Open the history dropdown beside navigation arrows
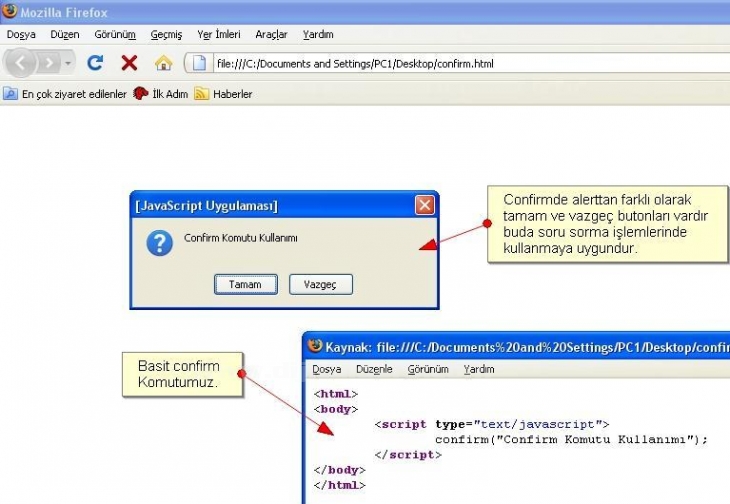 (68, 63)
